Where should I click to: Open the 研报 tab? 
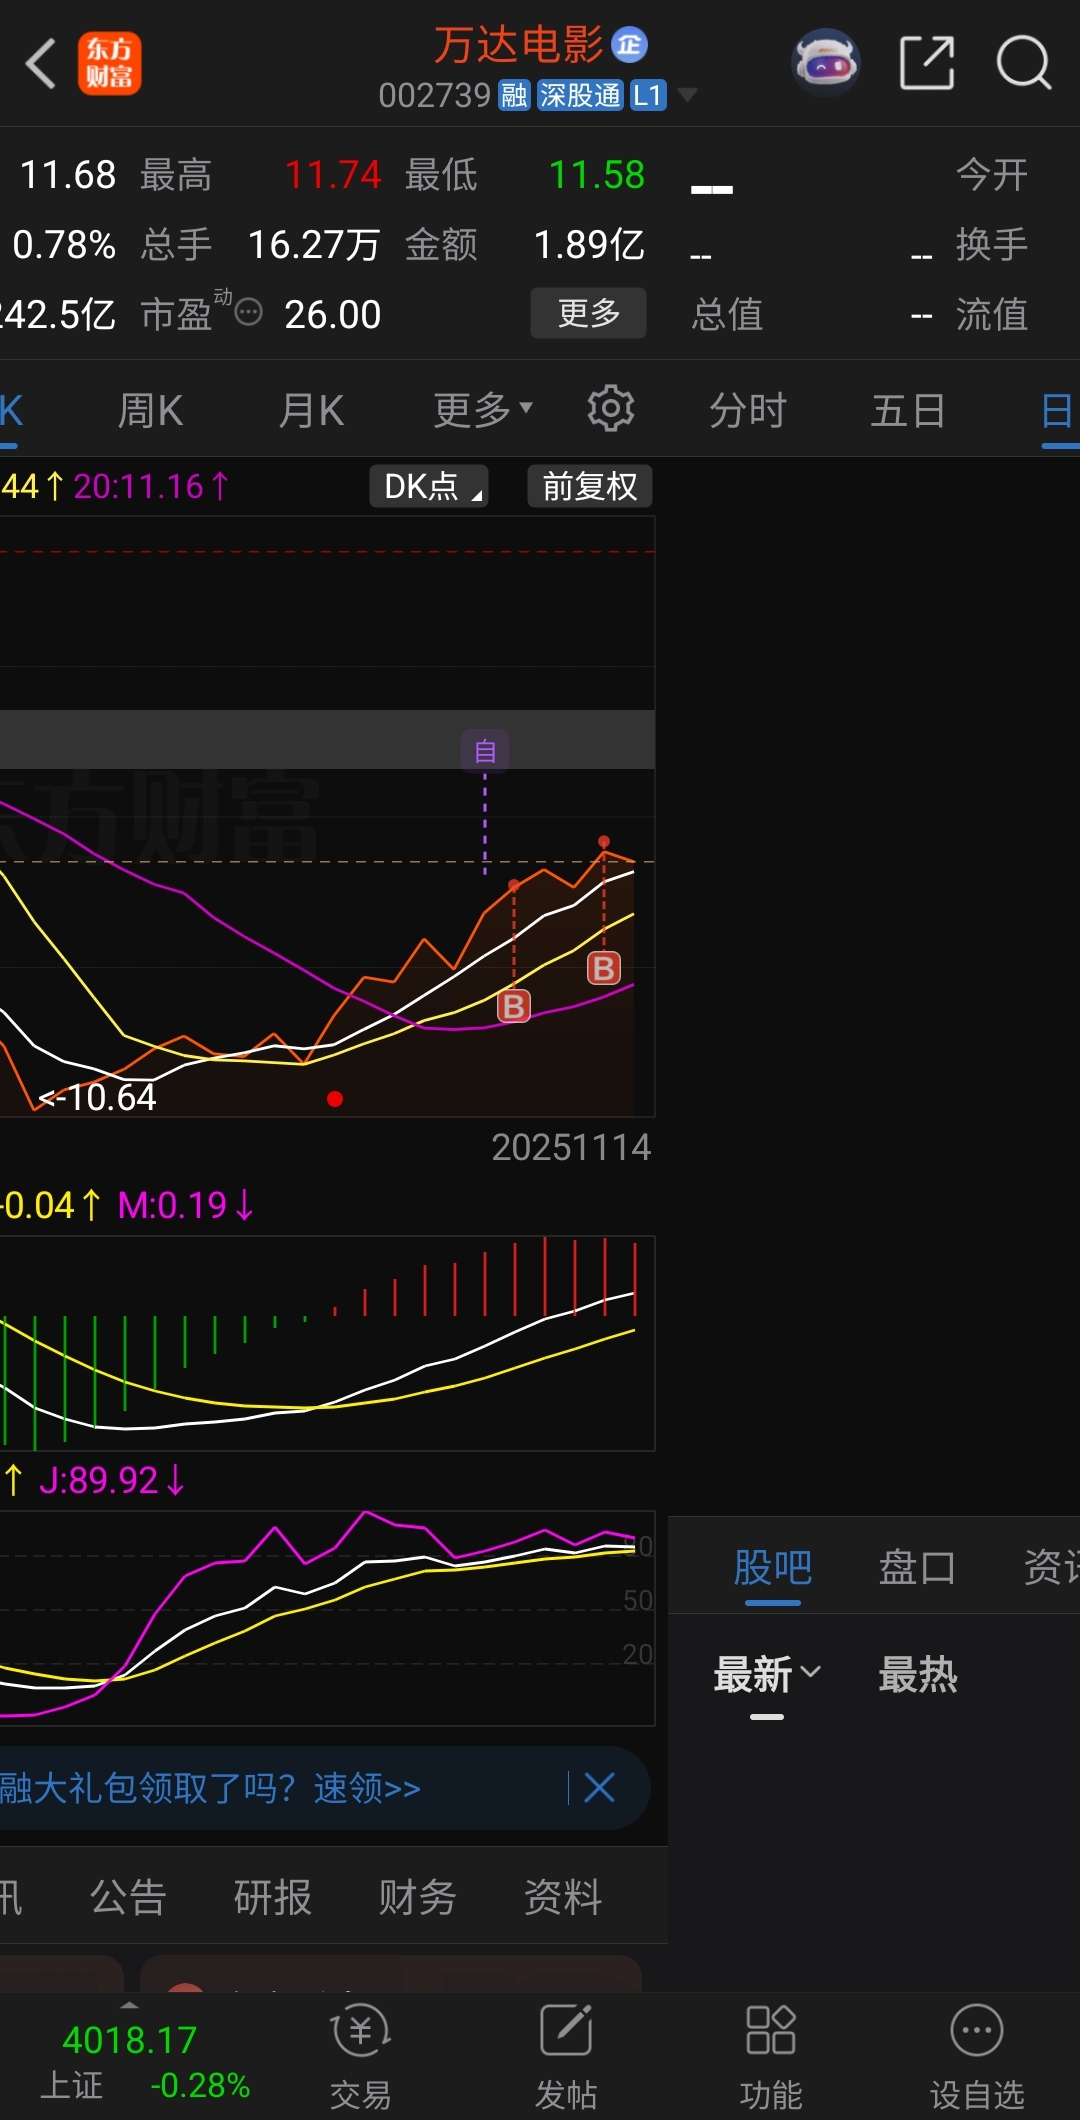[273, 1897]
